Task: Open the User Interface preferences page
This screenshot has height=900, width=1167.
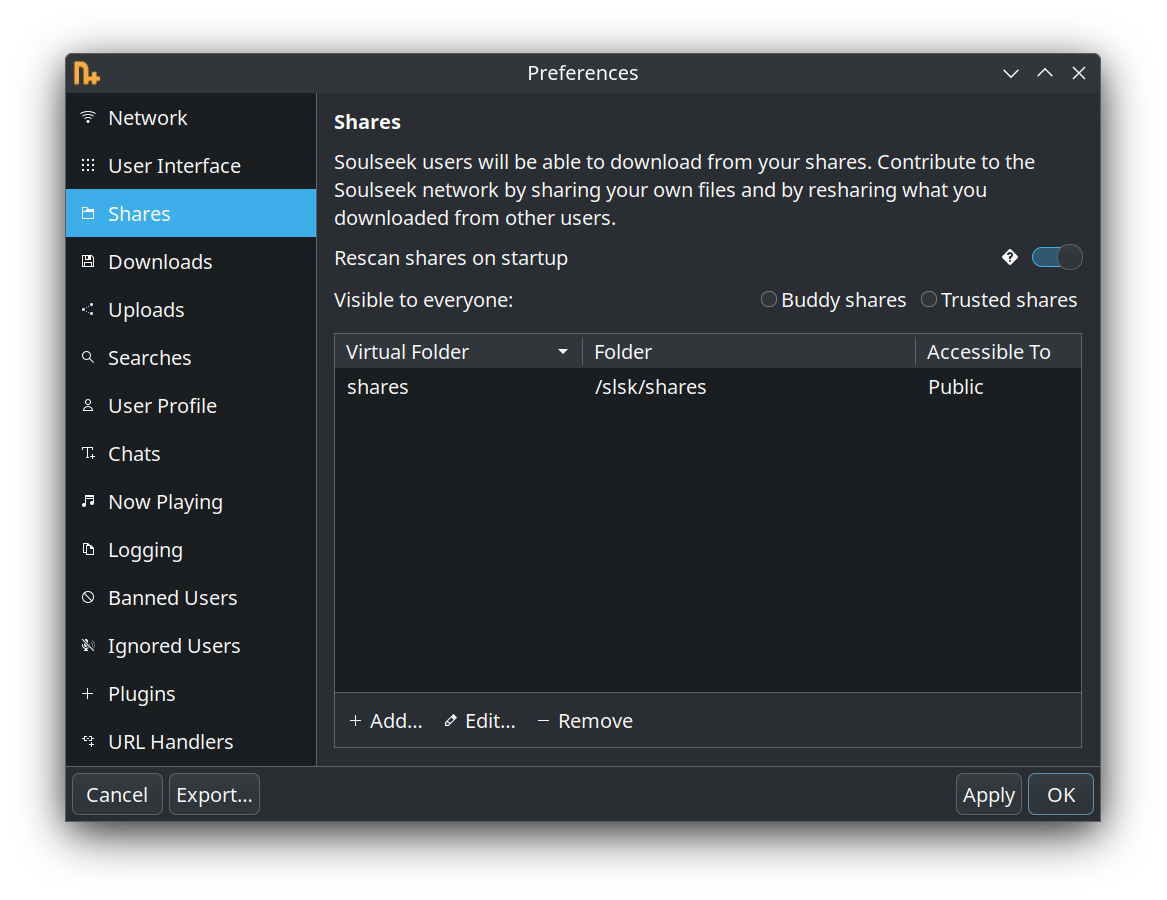Action: tap(191, 165)
